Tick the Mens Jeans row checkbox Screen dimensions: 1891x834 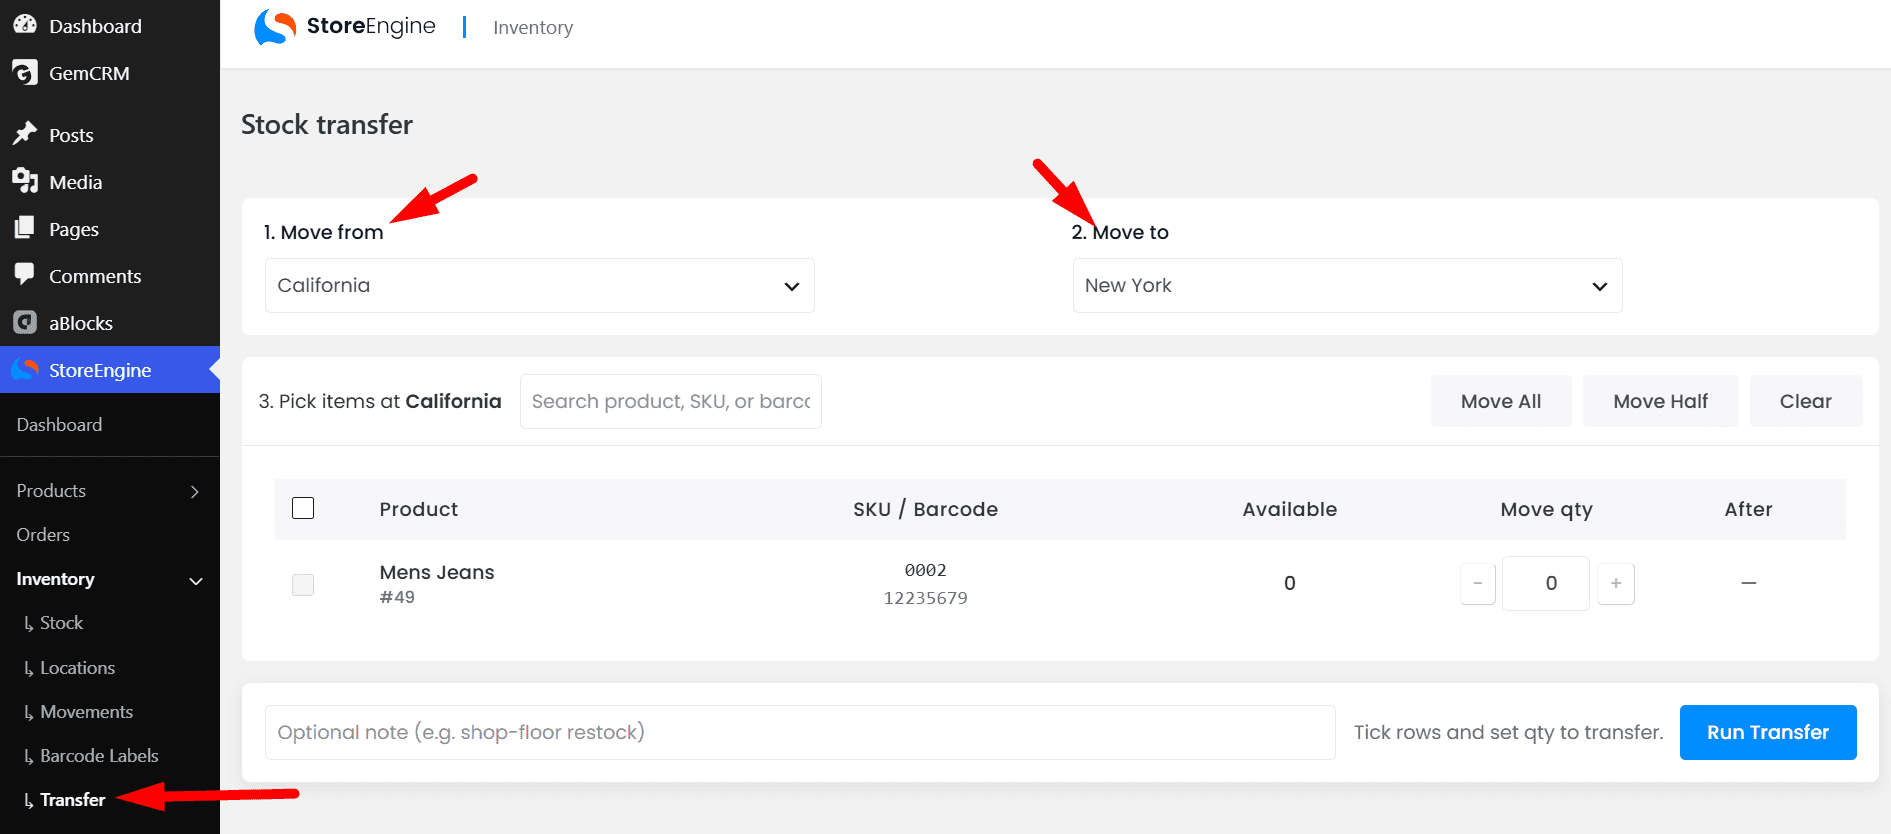pos(303,584)
